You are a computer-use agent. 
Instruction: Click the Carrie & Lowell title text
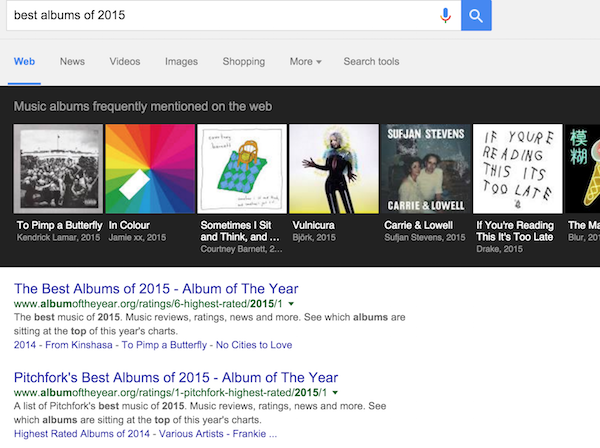click(x=419, y=225)
